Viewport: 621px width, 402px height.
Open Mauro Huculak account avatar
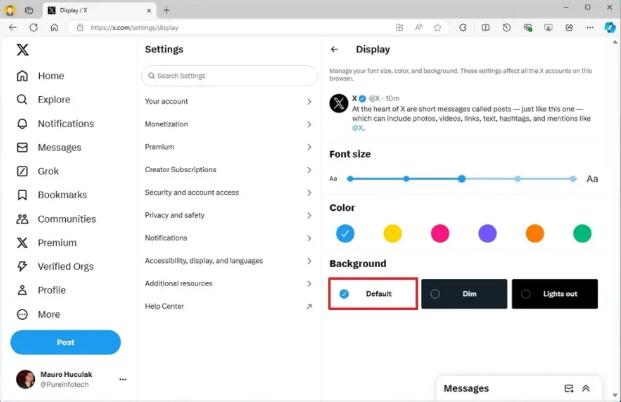pos(25,379)
